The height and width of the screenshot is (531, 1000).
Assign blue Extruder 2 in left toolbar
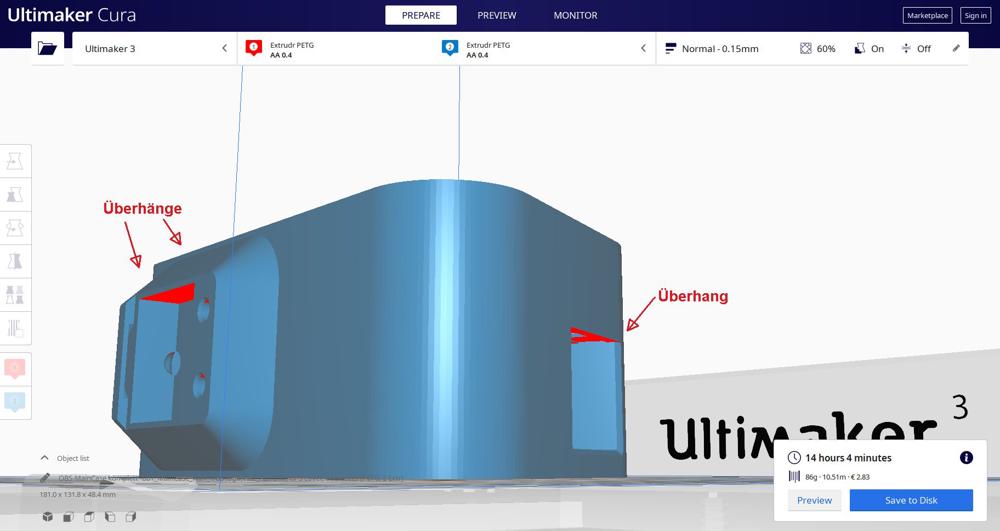[x=15, y=402]
